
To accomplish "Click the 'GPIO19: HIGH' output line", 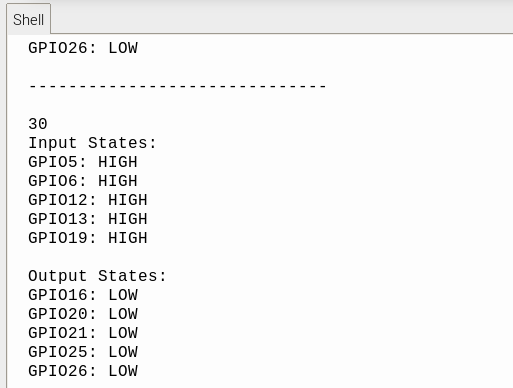I will 88,238.
